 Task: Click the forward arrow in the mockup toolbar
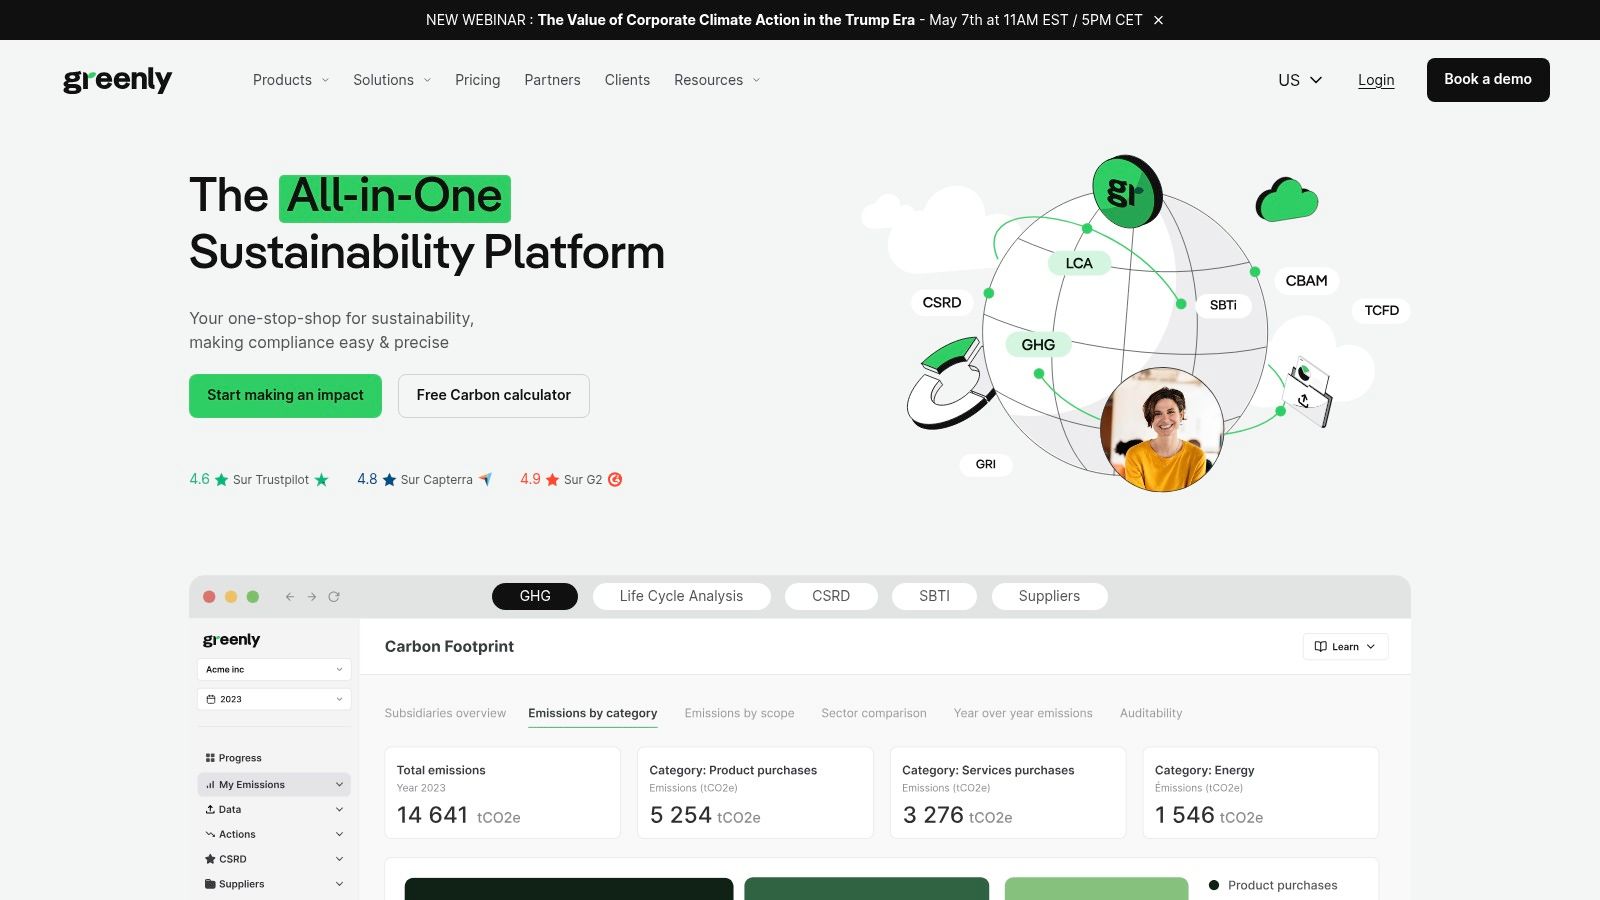coord(312,597)
